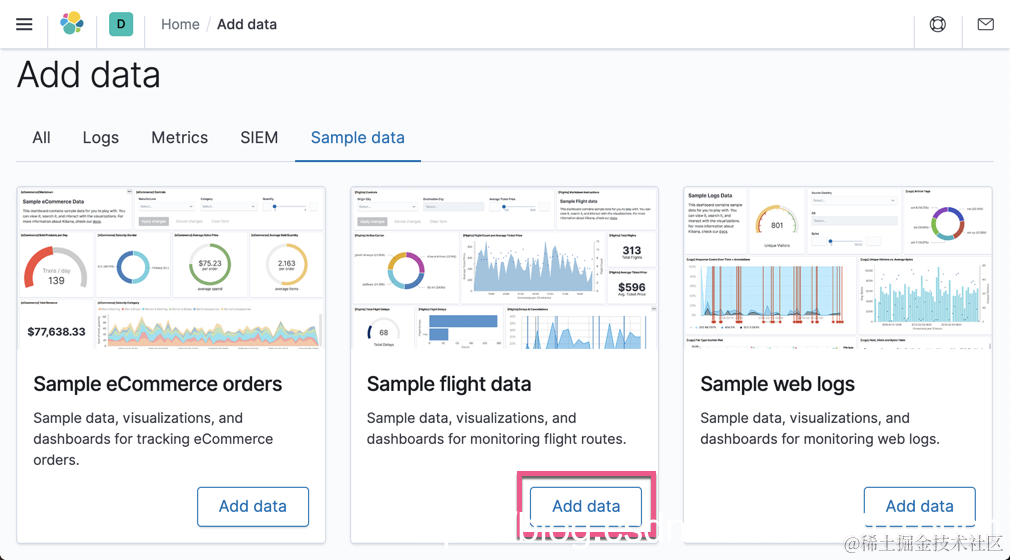
Task: Open the hamburger navigation menu
Action: pyautogui.click(x=24, y=24)
